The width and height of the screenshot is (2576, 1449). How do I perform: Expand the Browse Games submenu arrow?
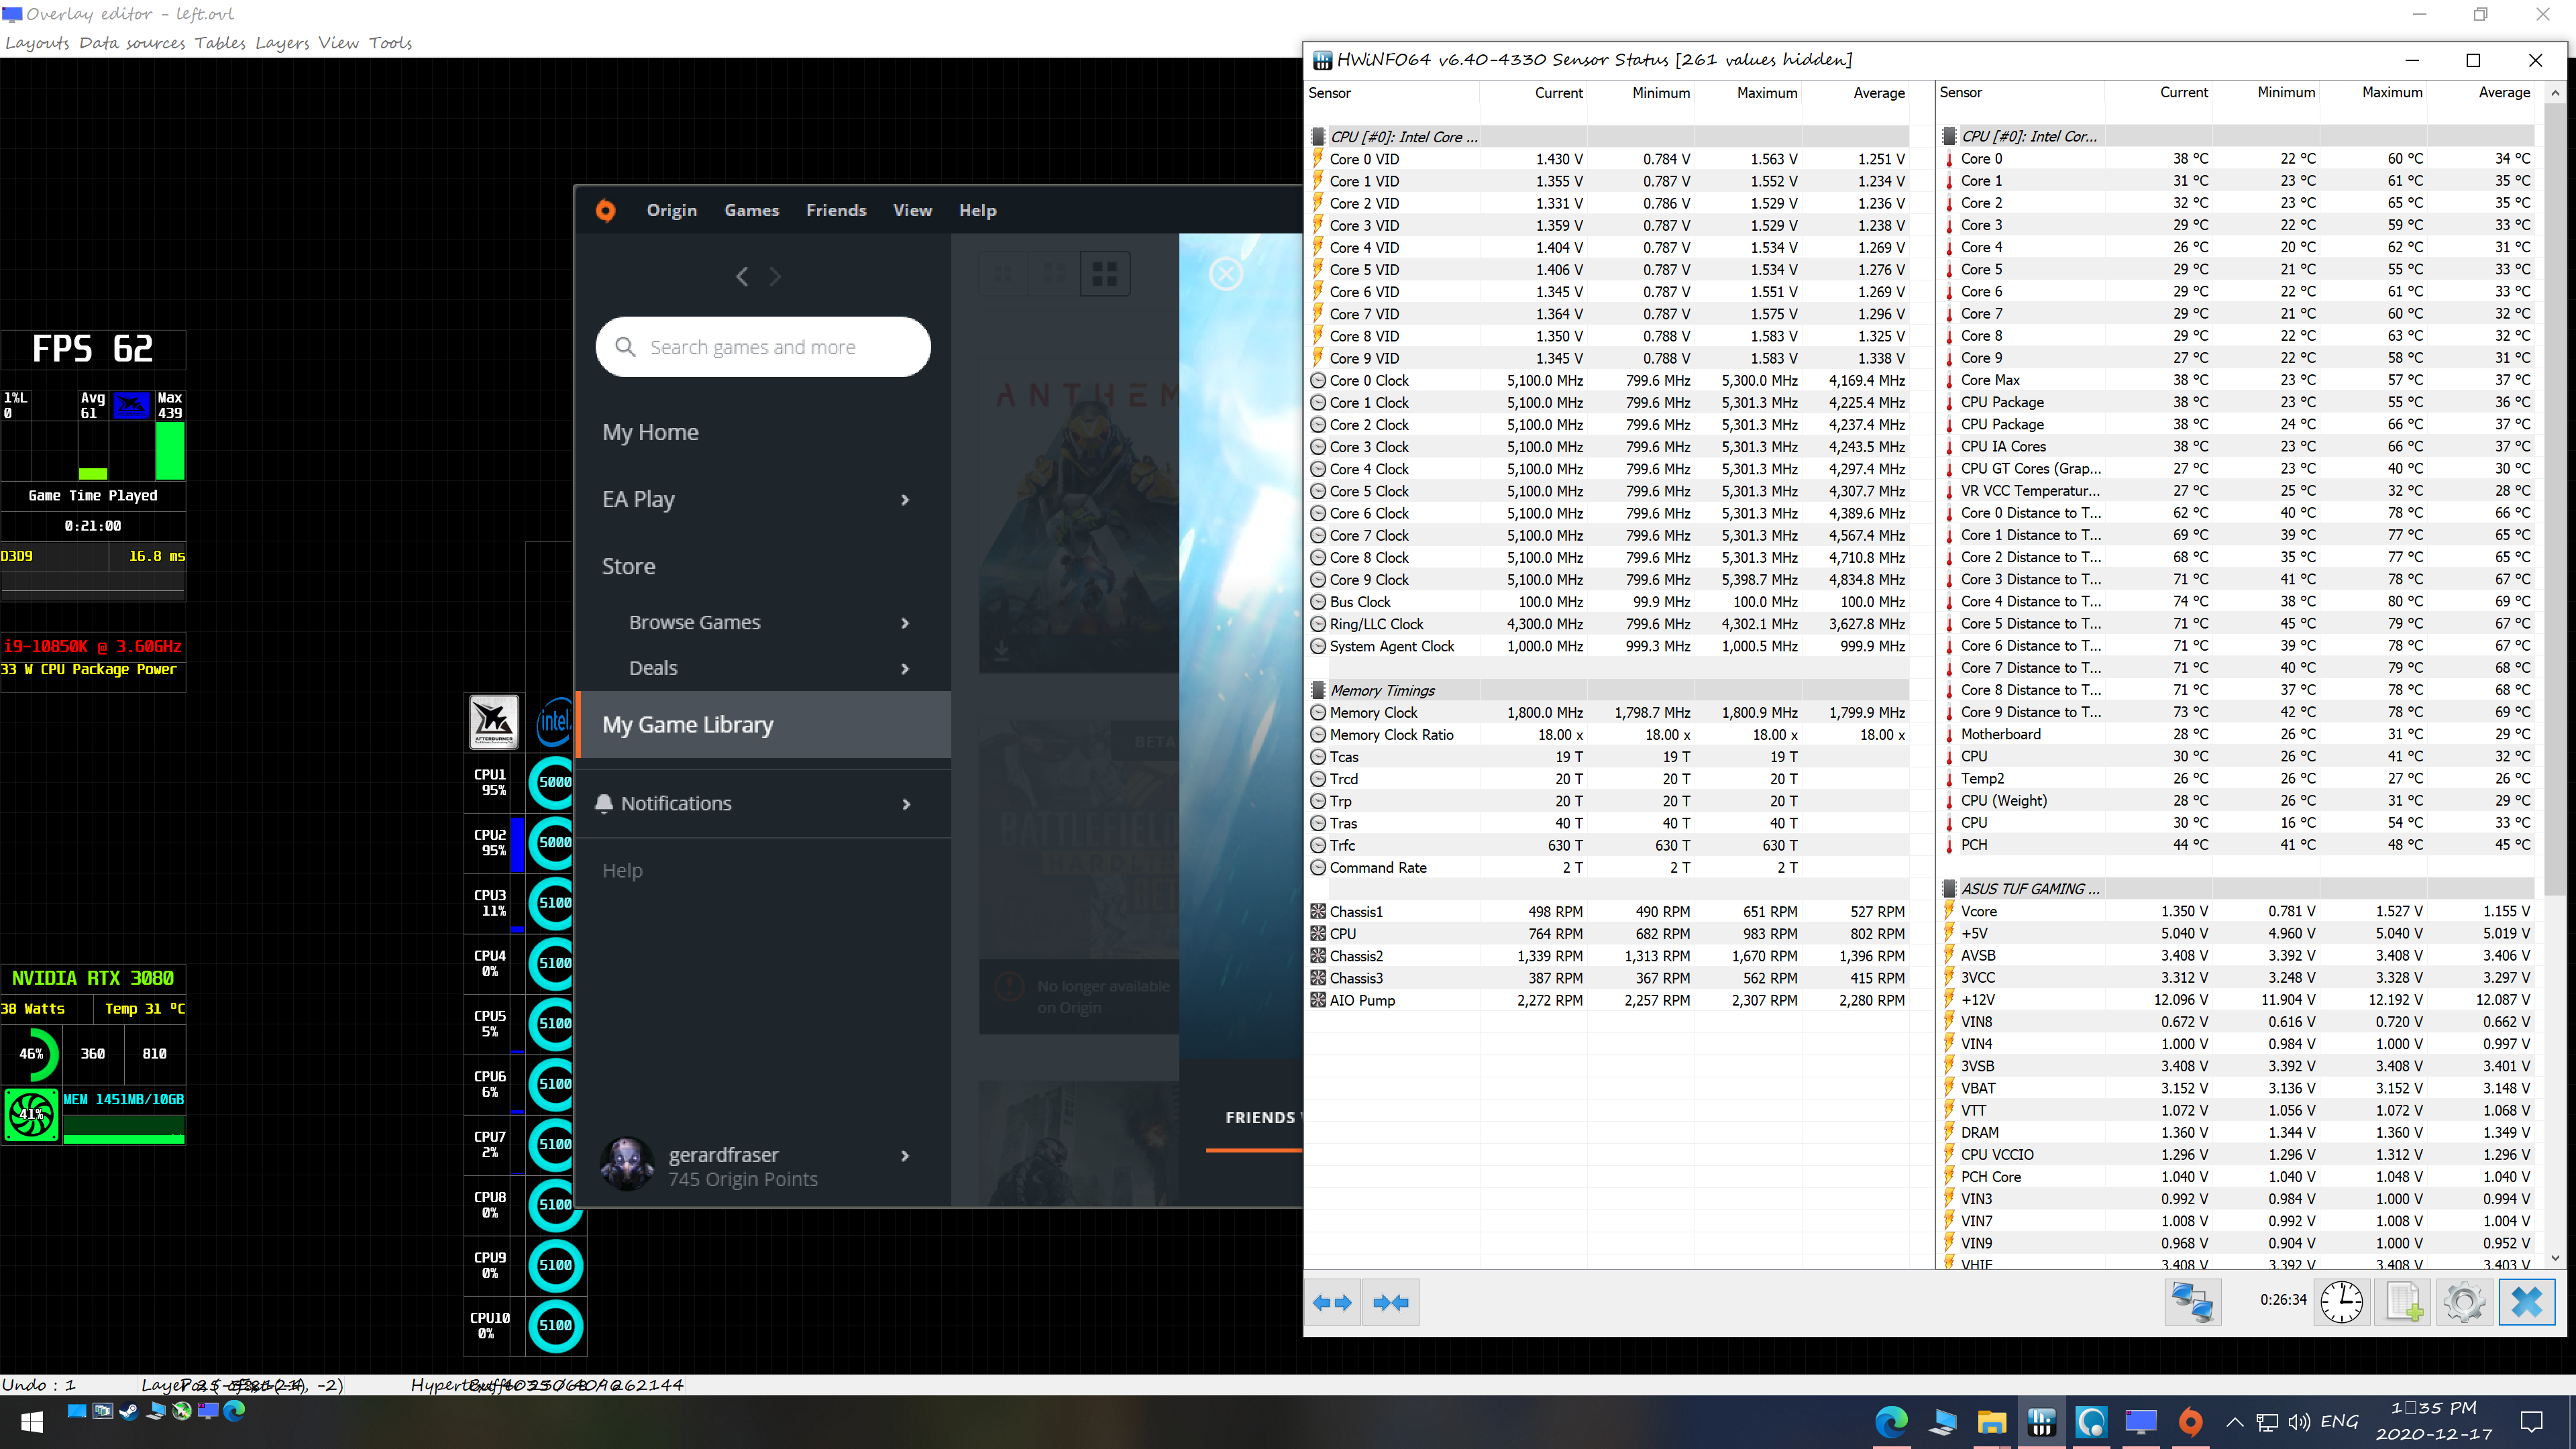[x=905, y=623]
